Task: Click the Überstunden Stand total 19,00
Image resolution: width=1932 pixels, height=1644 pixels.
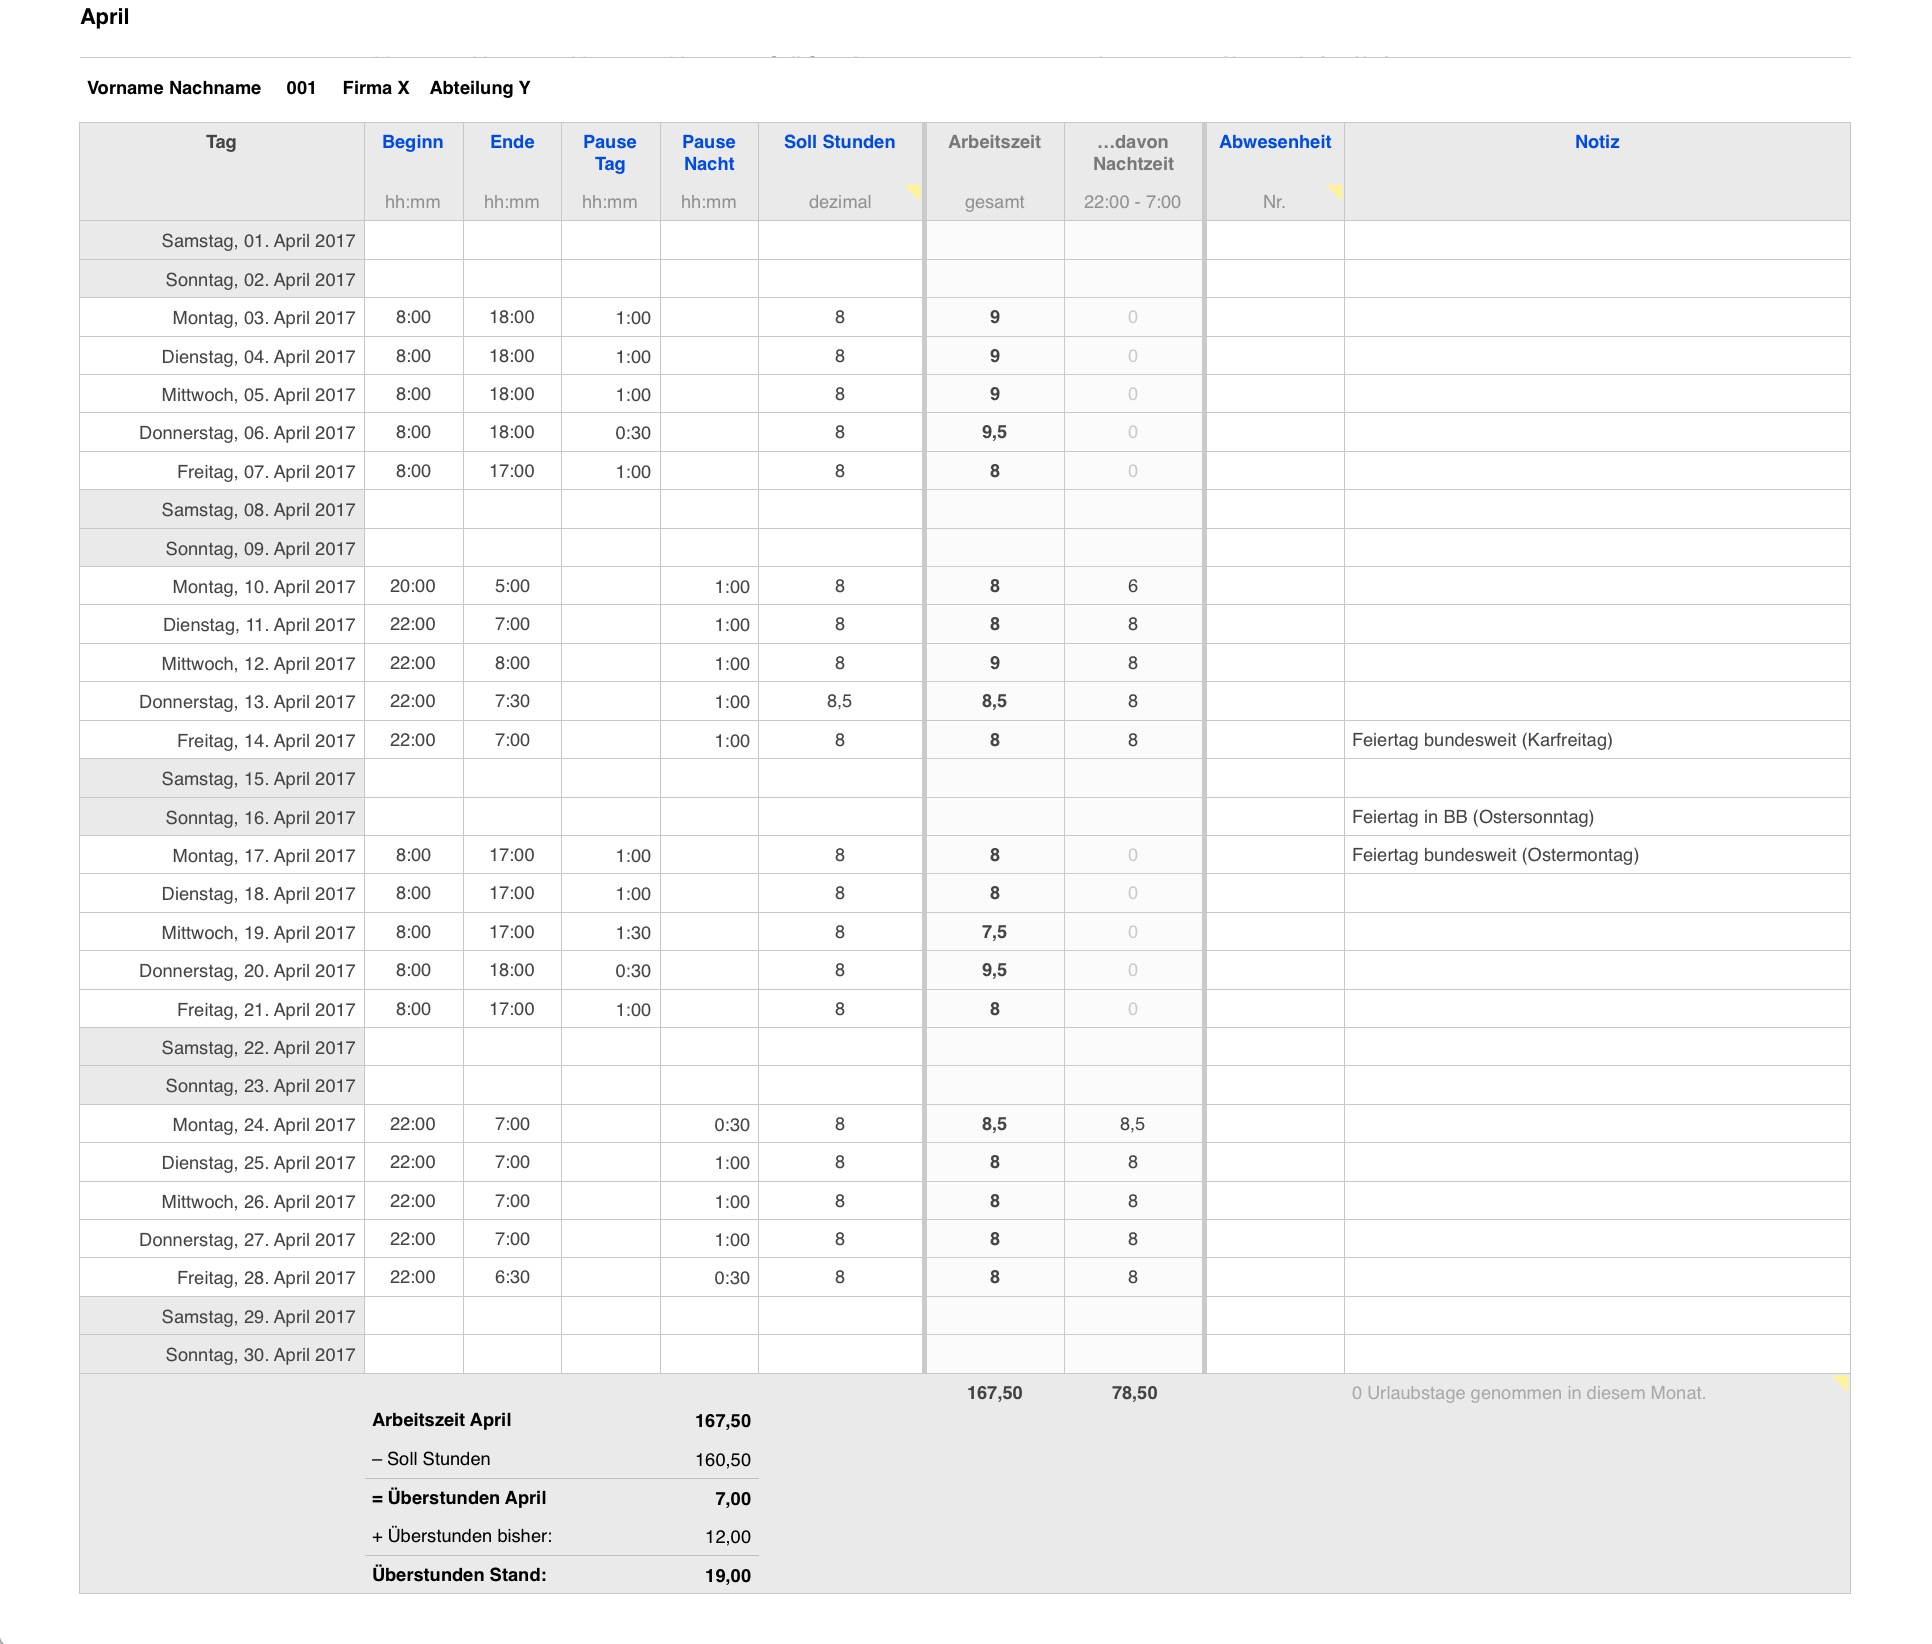Action: click(727, 1576)
